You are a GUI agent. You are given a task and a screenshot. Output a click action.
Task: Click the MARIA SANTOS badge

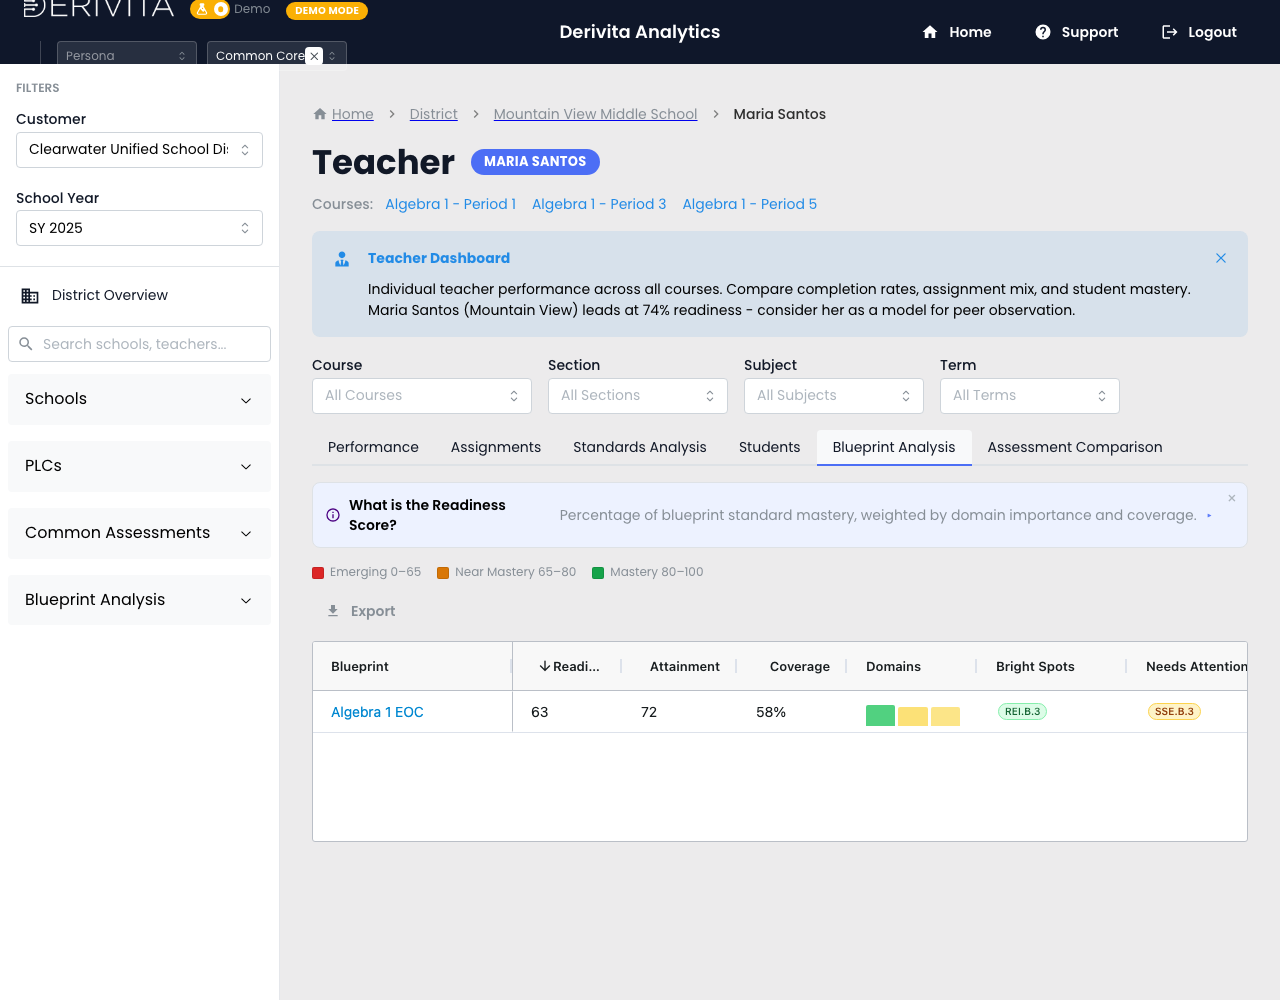535,162
